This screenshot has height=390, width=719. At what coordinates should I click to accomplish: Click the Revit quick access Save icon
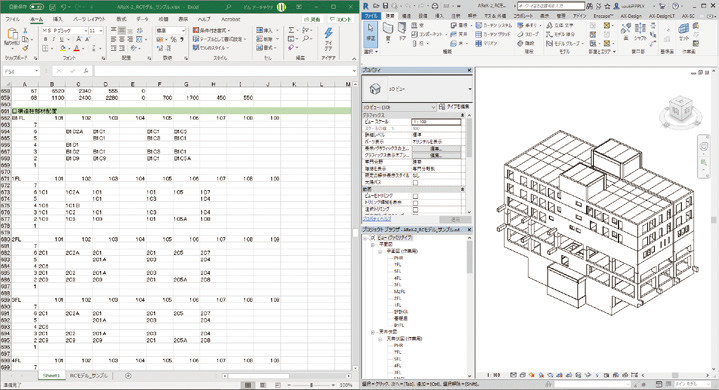pyautogui.click(x=386, y=6)
